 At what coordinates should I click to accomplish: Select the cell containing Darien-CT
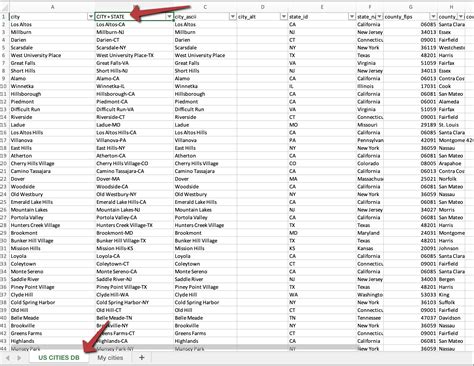(x=134, y=40)
